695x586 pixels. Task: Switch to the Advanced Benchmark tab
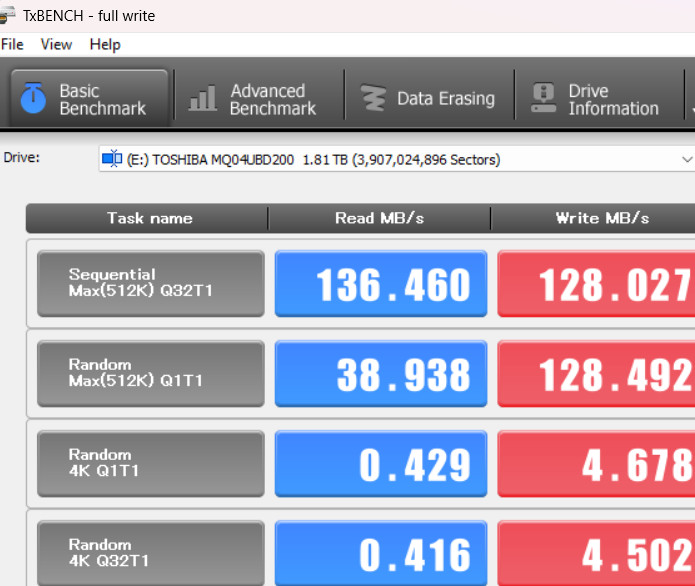point(259,99)
